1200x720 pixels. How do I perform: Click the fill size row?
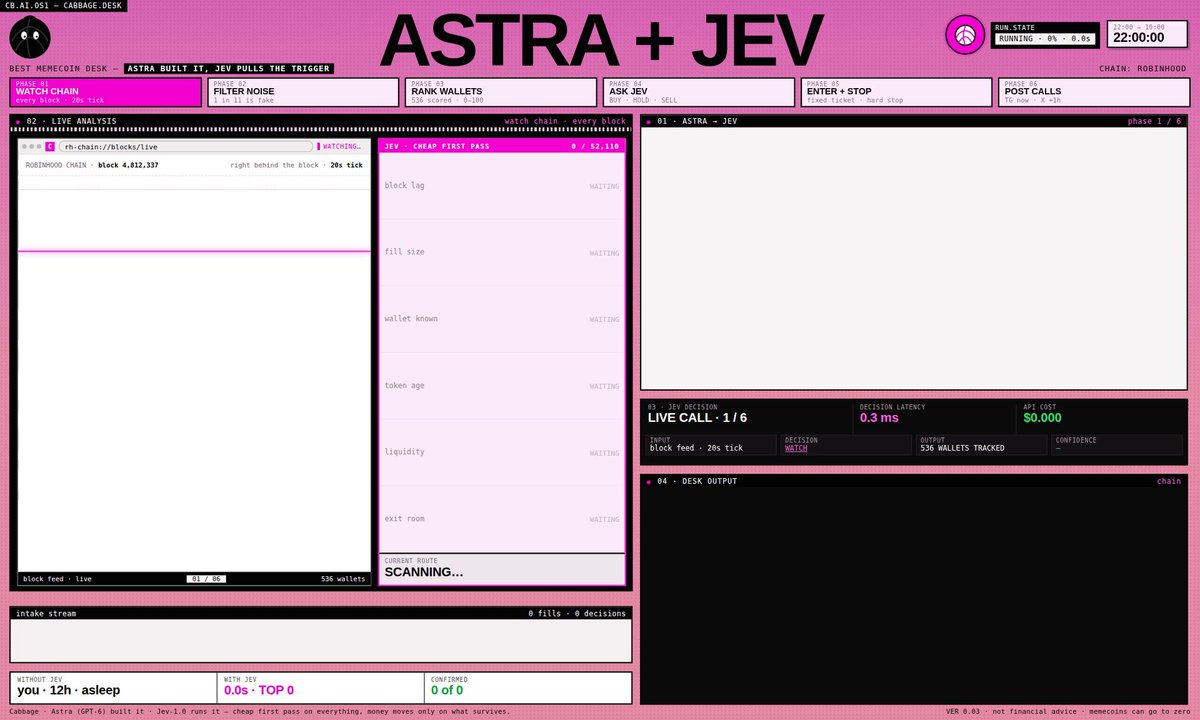[502, 252]
